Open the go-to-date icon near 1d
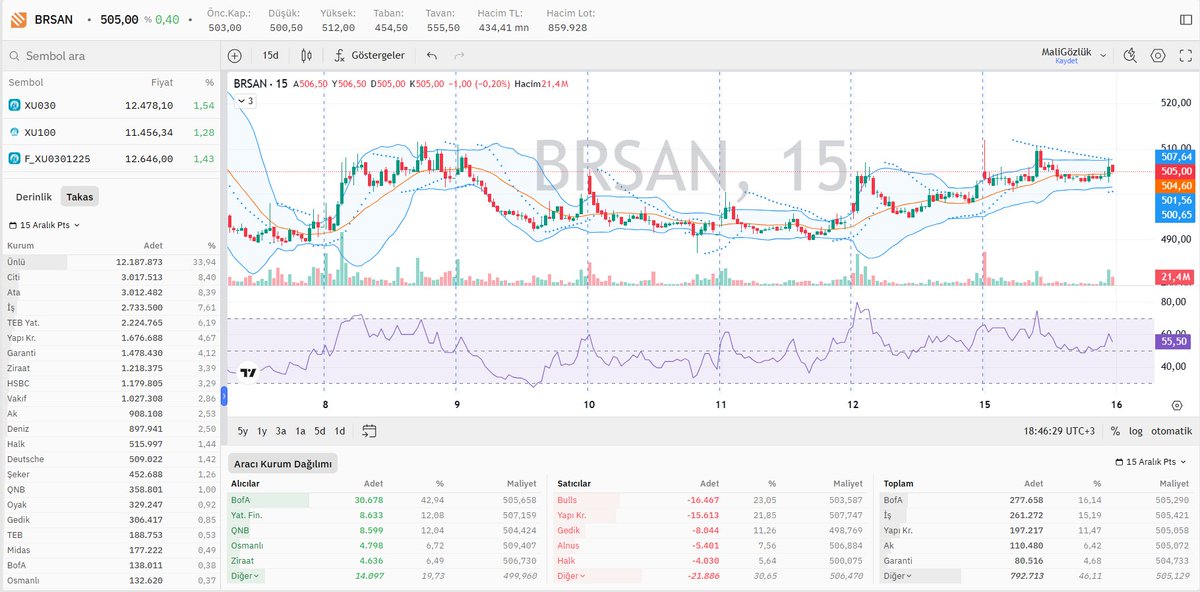 [x=369, y=430]
